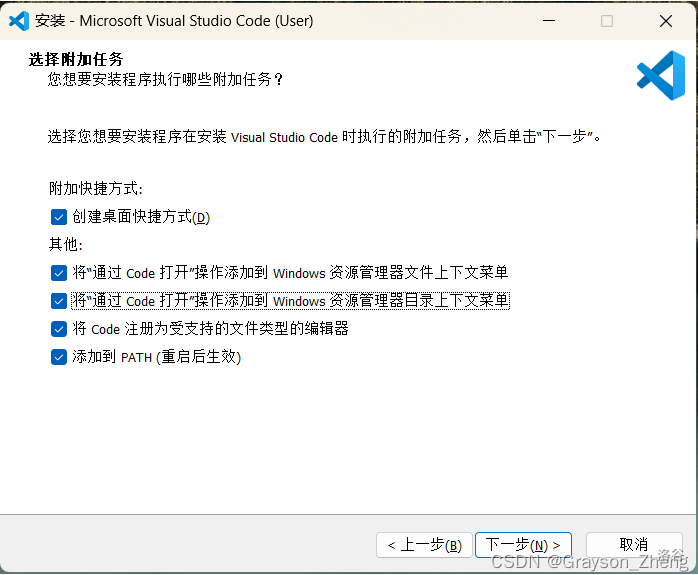
Task: Click the 选择附加任务 heading text
Action: (76, 59)
